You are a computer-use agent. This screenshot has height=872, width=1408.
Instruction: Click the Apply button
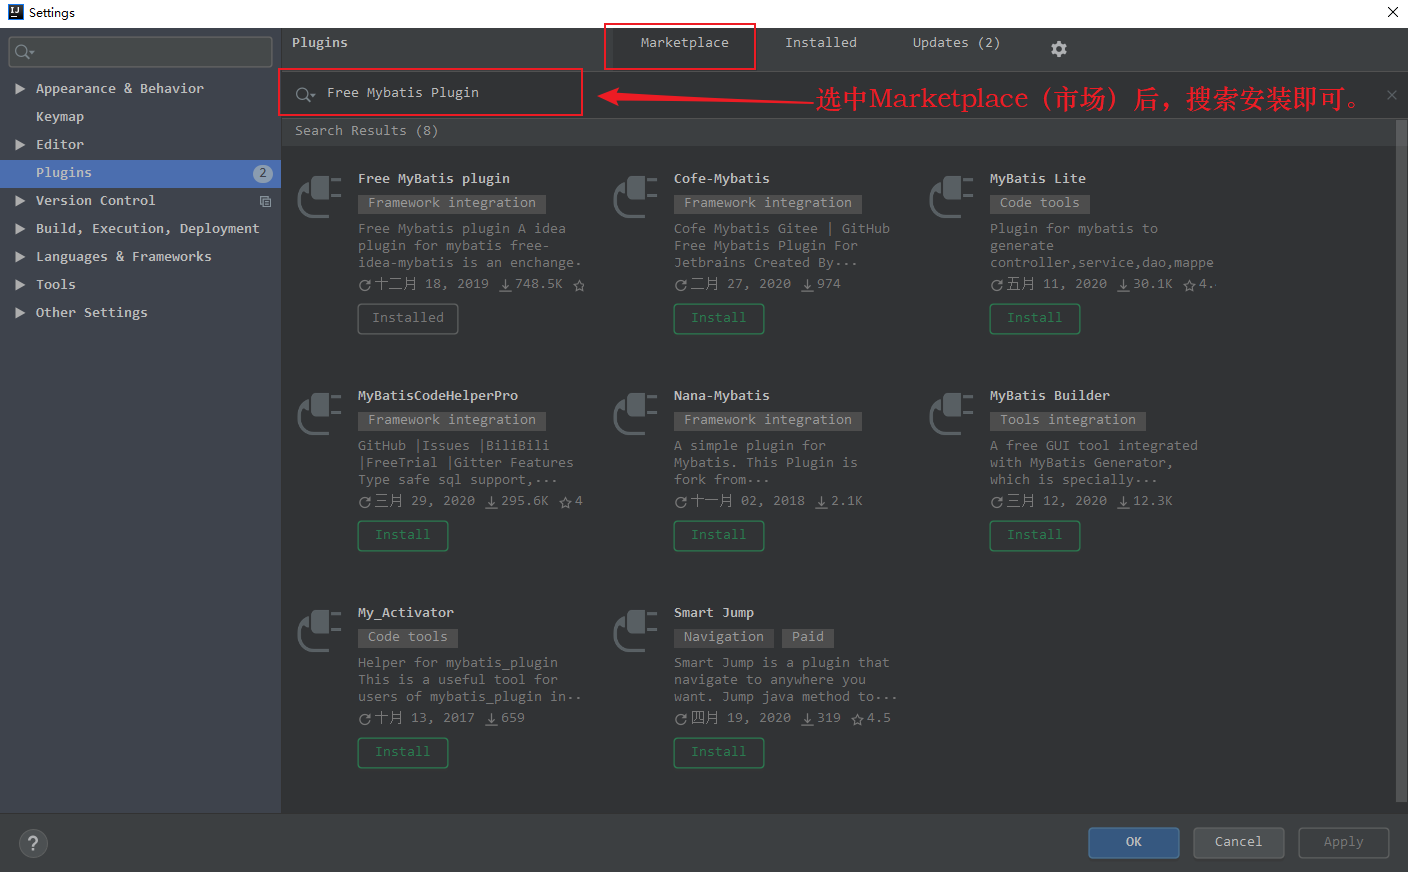click(x=1344, y=842)
